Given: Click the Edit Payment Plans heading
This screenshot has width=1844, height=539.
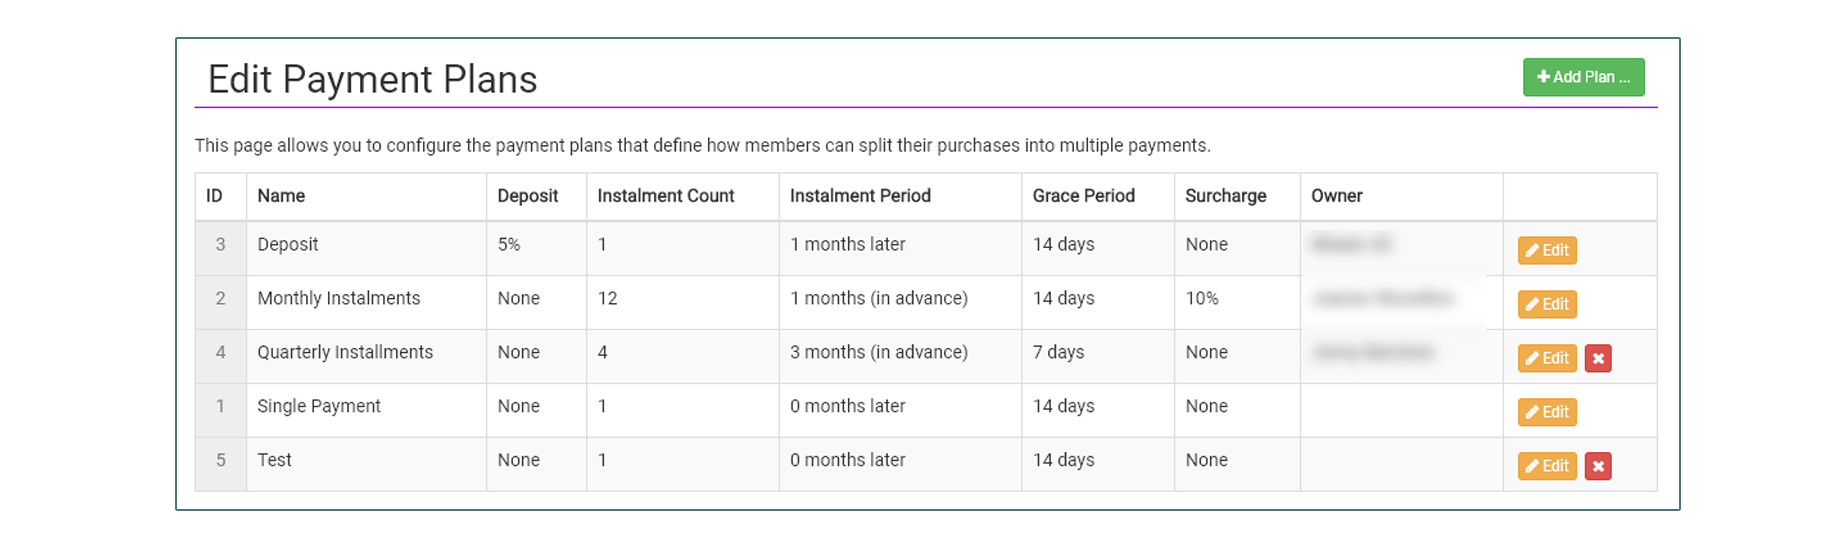Looking at the screenshot, I should click(372, 79).
